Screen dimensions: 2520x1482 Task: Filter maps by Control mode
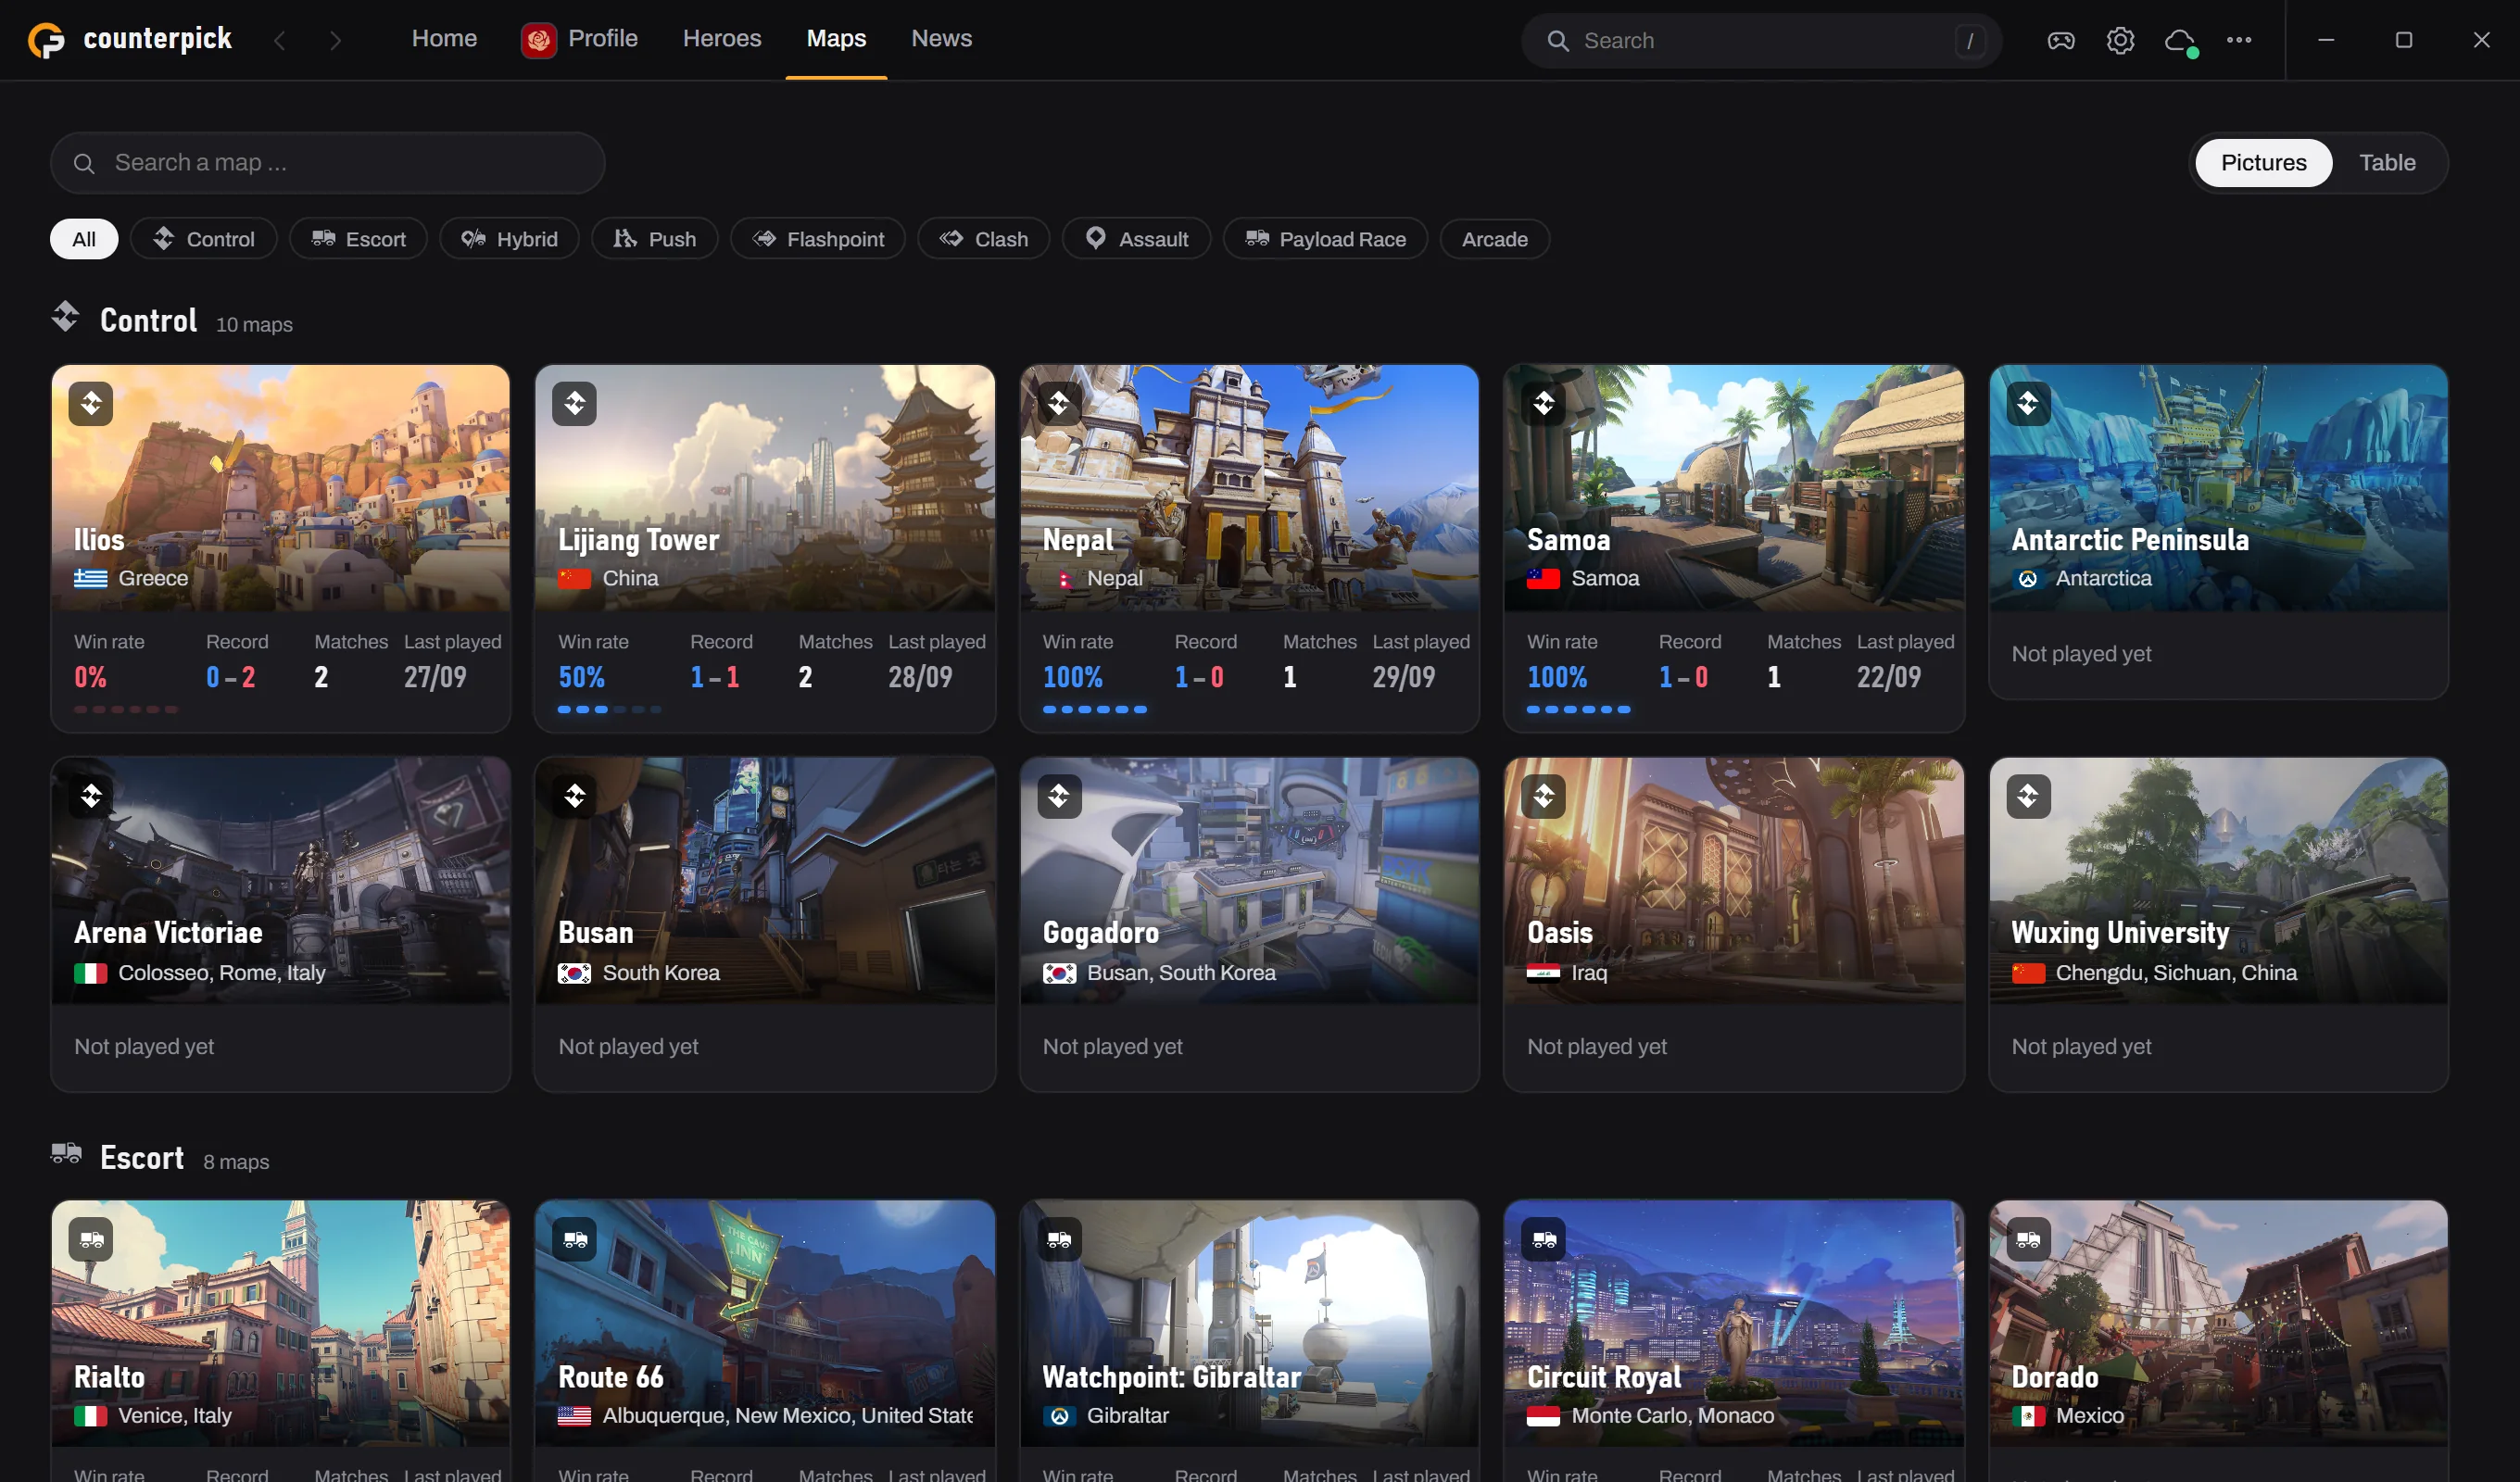click(204, 239)
